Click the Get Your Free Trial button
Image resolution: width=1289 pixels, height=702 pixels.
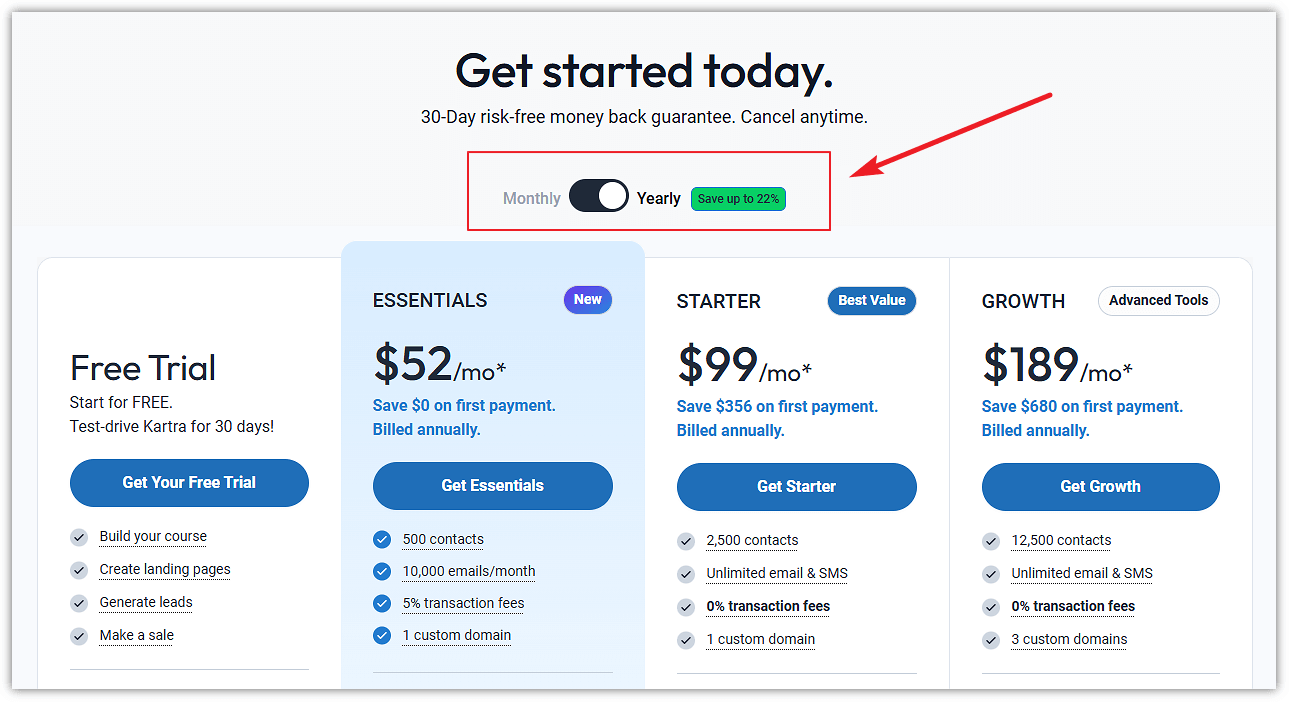189,483
